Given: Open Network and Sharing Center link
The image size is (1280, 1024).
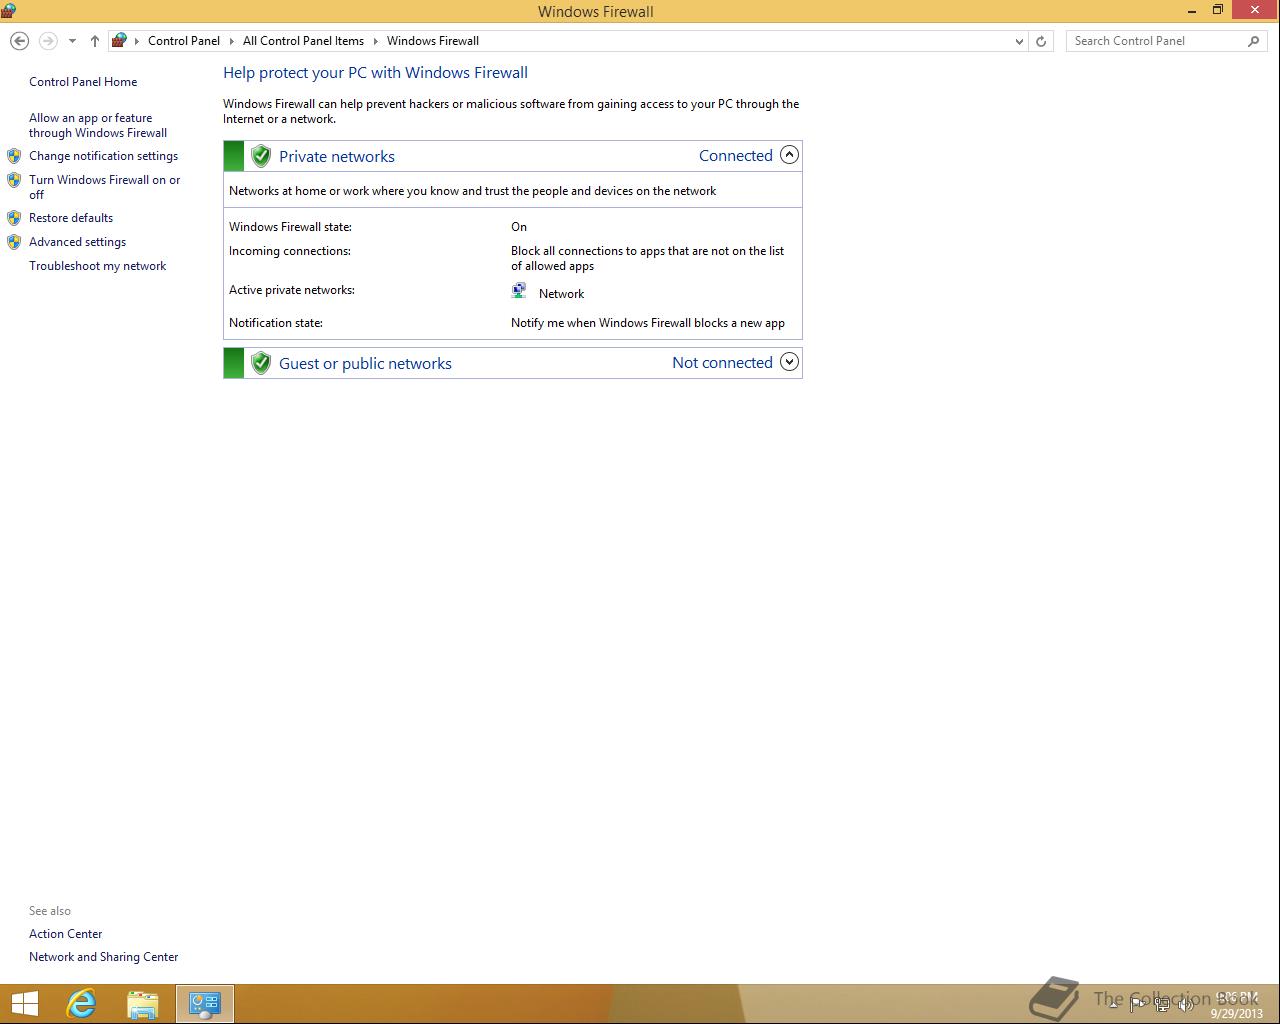Looking at the screenshot, I should pos(103,957).
